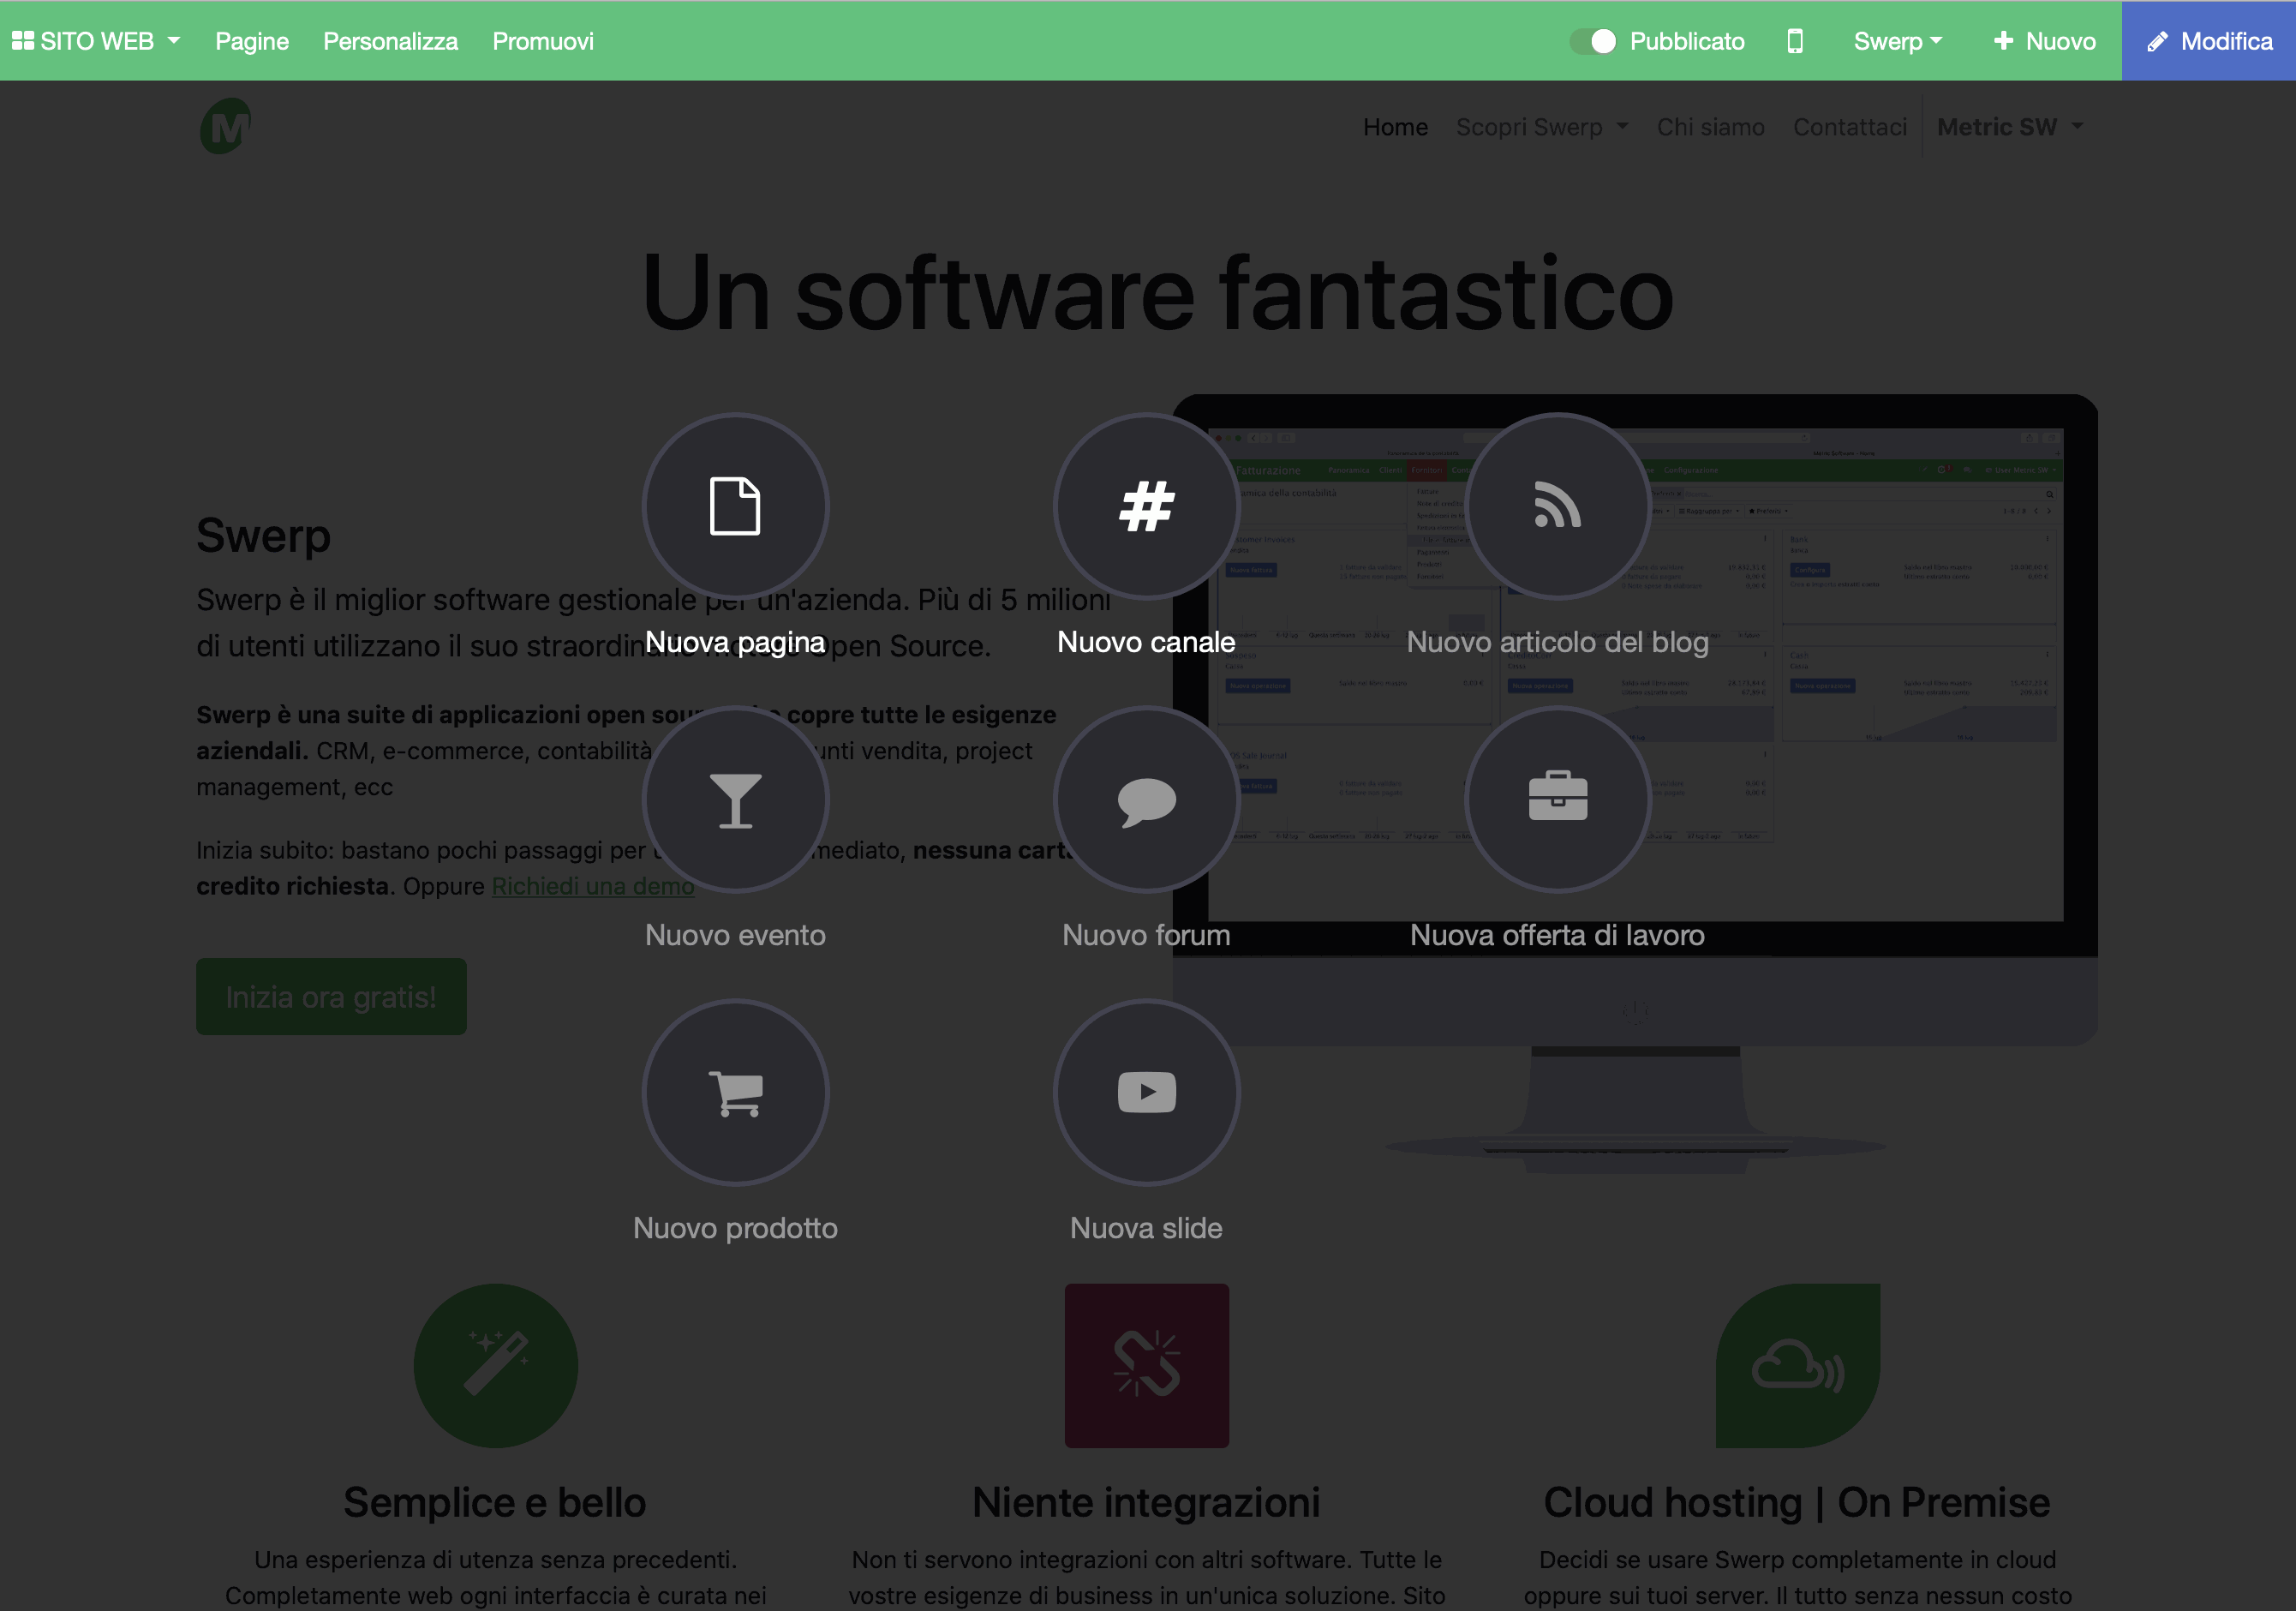The height and width of the screenshot is (1611, 2296).
Task: Click the Nuova pagina label
Action: (735, 642)
